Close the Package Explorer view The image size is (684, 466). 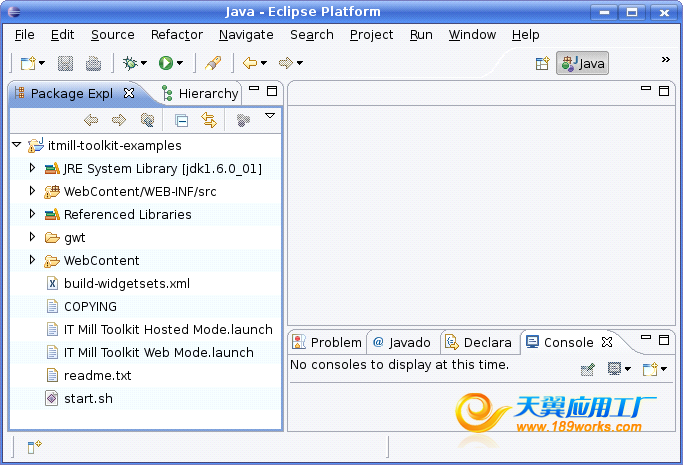[x=129, y=93]
